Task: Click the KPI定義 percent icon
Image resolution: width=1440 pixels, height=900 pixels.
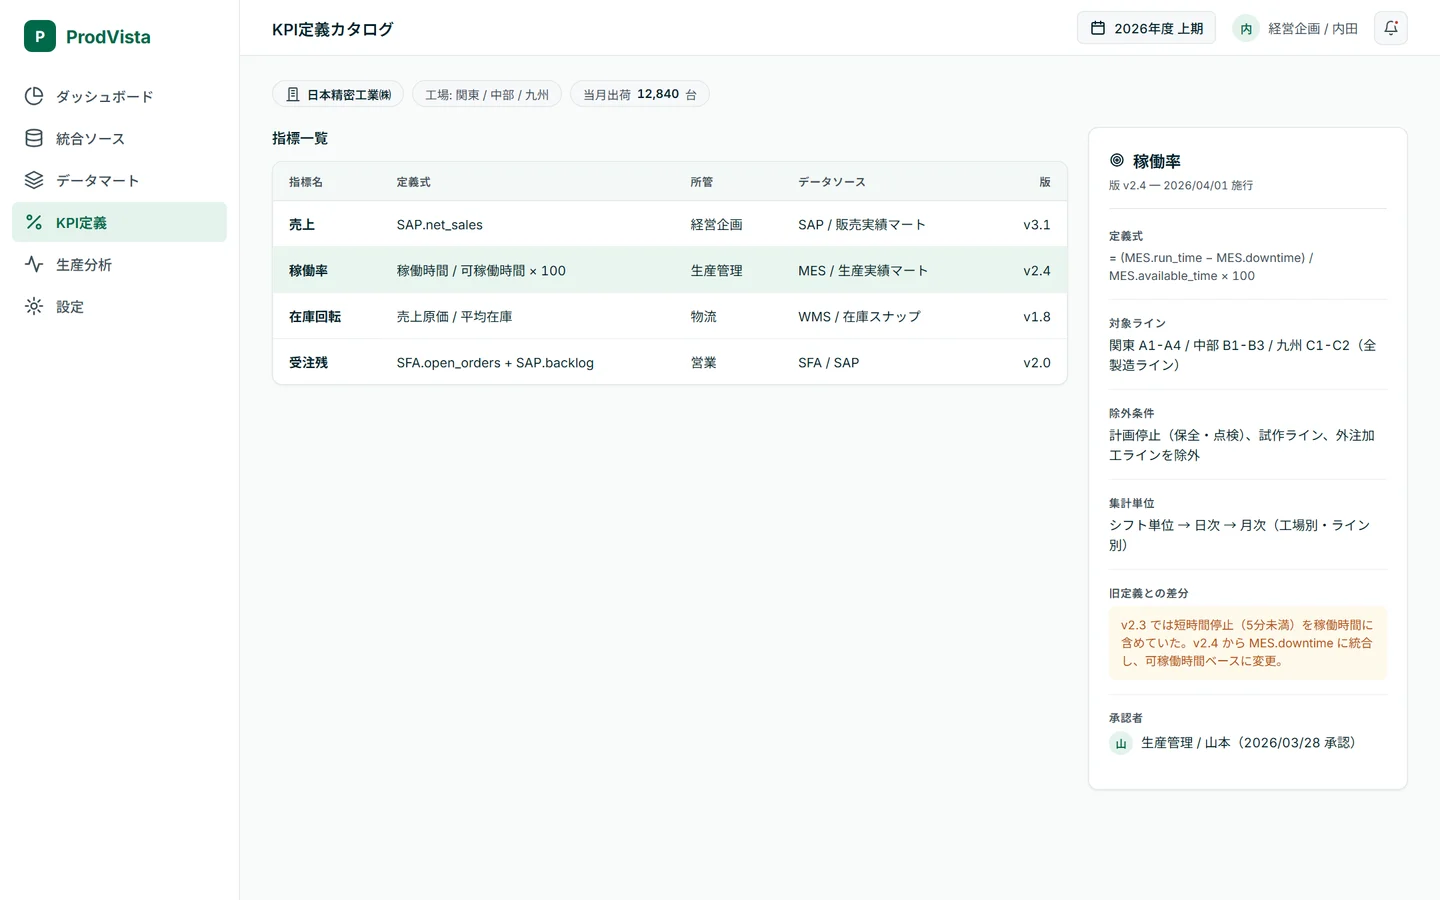Action: point(34,222)
